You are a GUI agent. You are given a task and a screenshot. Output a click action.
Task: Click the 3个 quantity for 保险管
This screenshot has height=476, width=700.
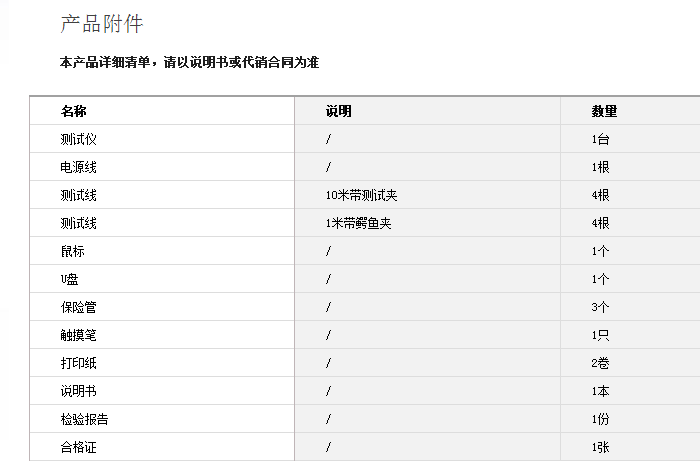tap(600, 307)
